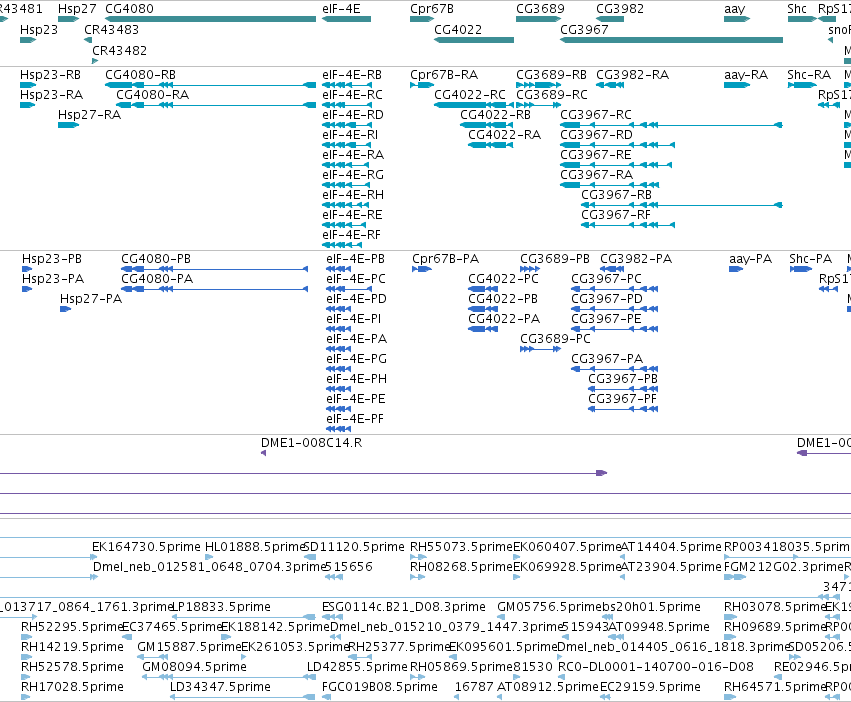Screen dimensions: 851x702
Task: Click EST HL01888.5prime label
Action: pyautogui.click(x=255, y=546)
